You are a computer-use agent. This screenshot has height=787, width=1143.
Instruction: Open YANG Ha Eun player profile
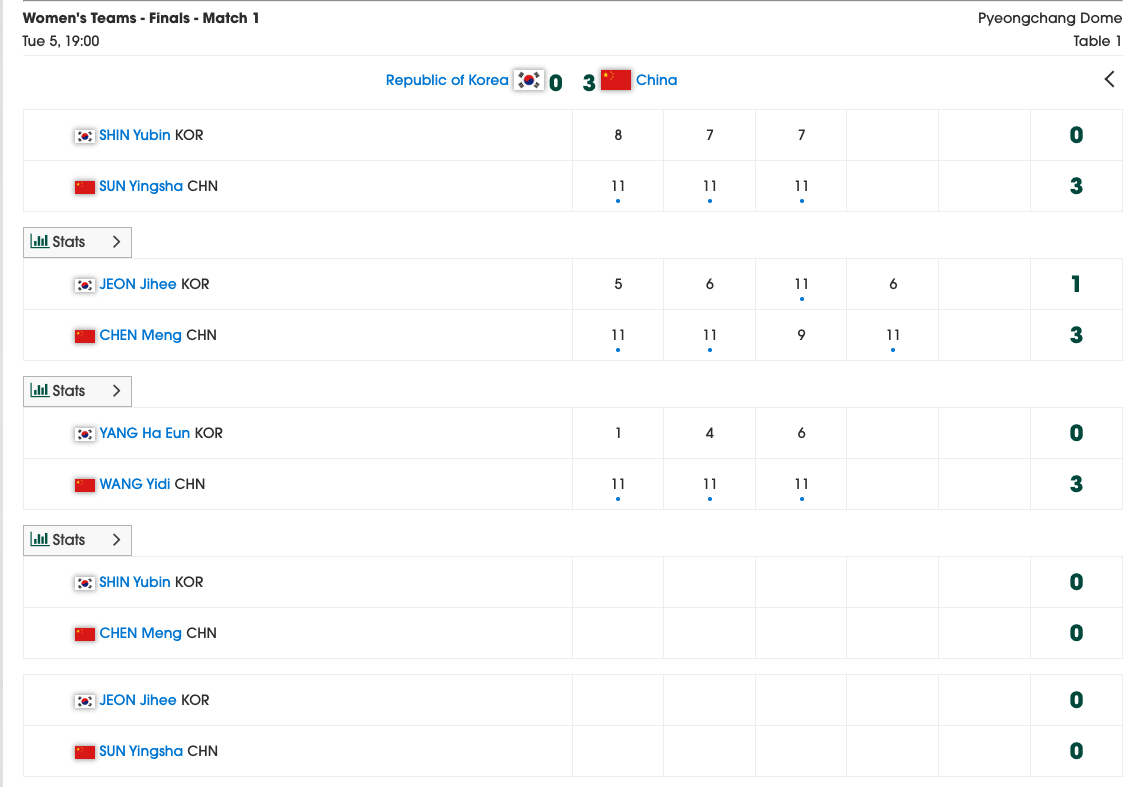click(144, 433)
